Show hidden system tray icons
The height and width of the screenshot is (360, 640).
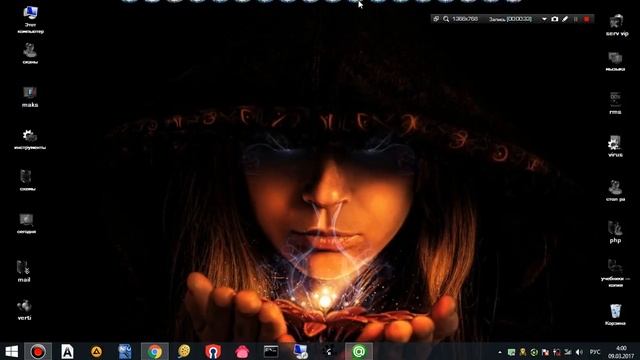[x=500, y=352]
